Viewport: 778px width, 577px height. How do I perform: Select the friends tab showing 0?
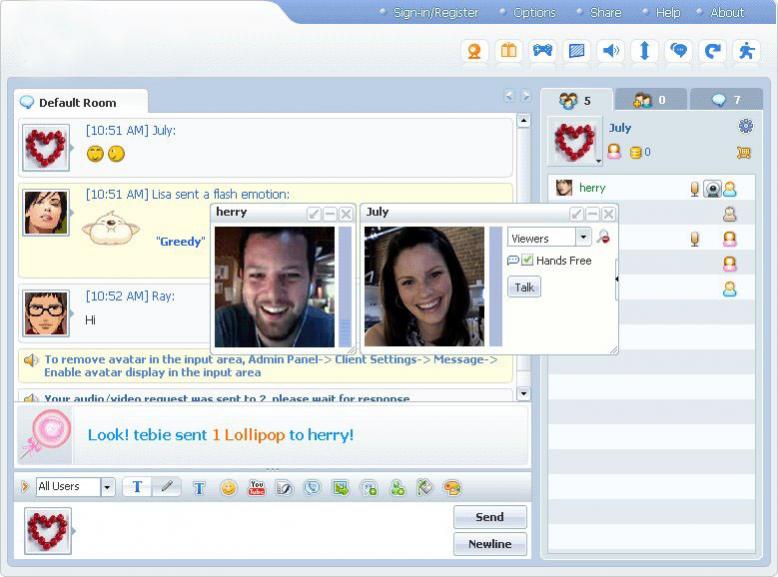(x=650, y=101)
